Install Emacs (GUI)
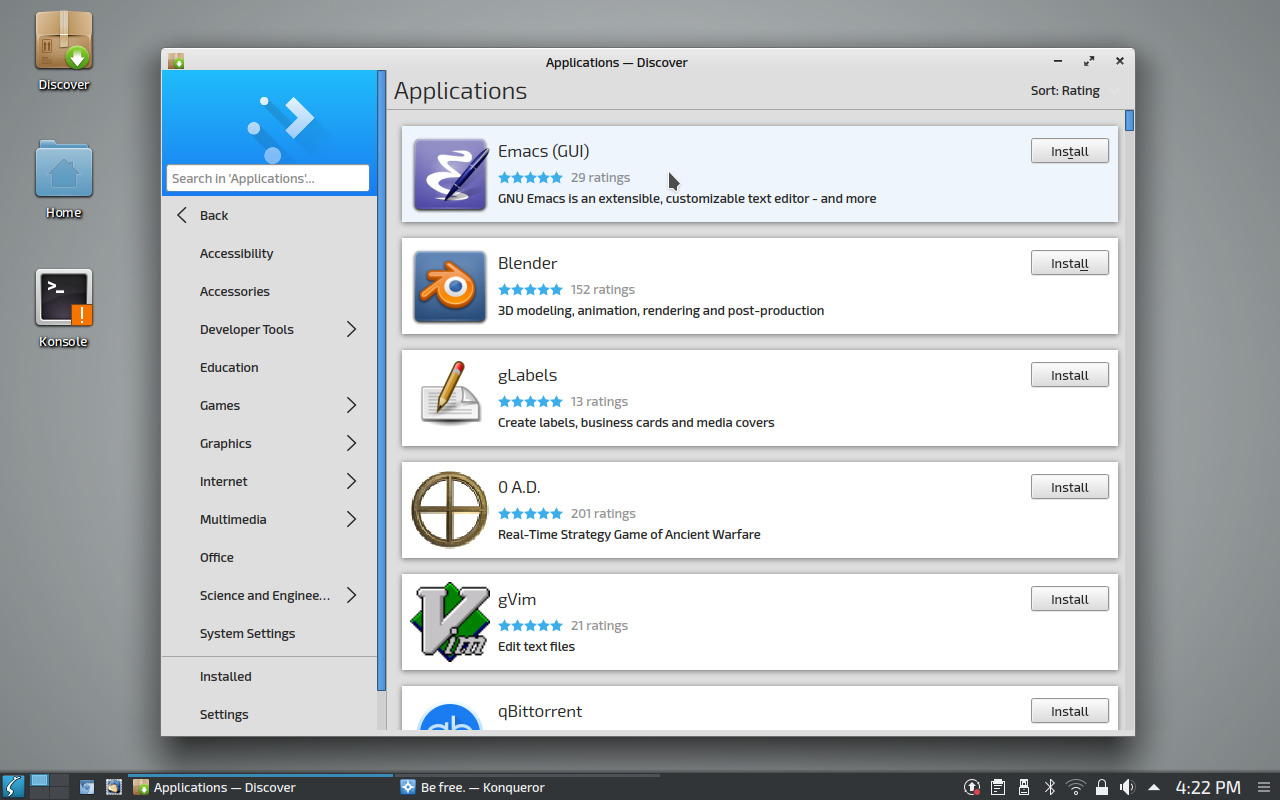The width and height of the screenshot is (1280, 800). point(1069,150)
